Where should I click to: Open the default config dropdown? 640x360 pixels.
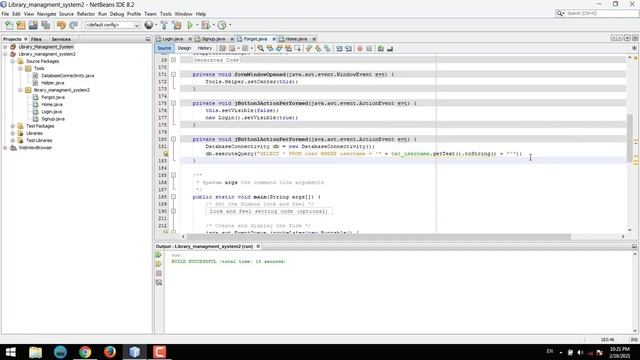pyautogui.click(x=113, y=25)
